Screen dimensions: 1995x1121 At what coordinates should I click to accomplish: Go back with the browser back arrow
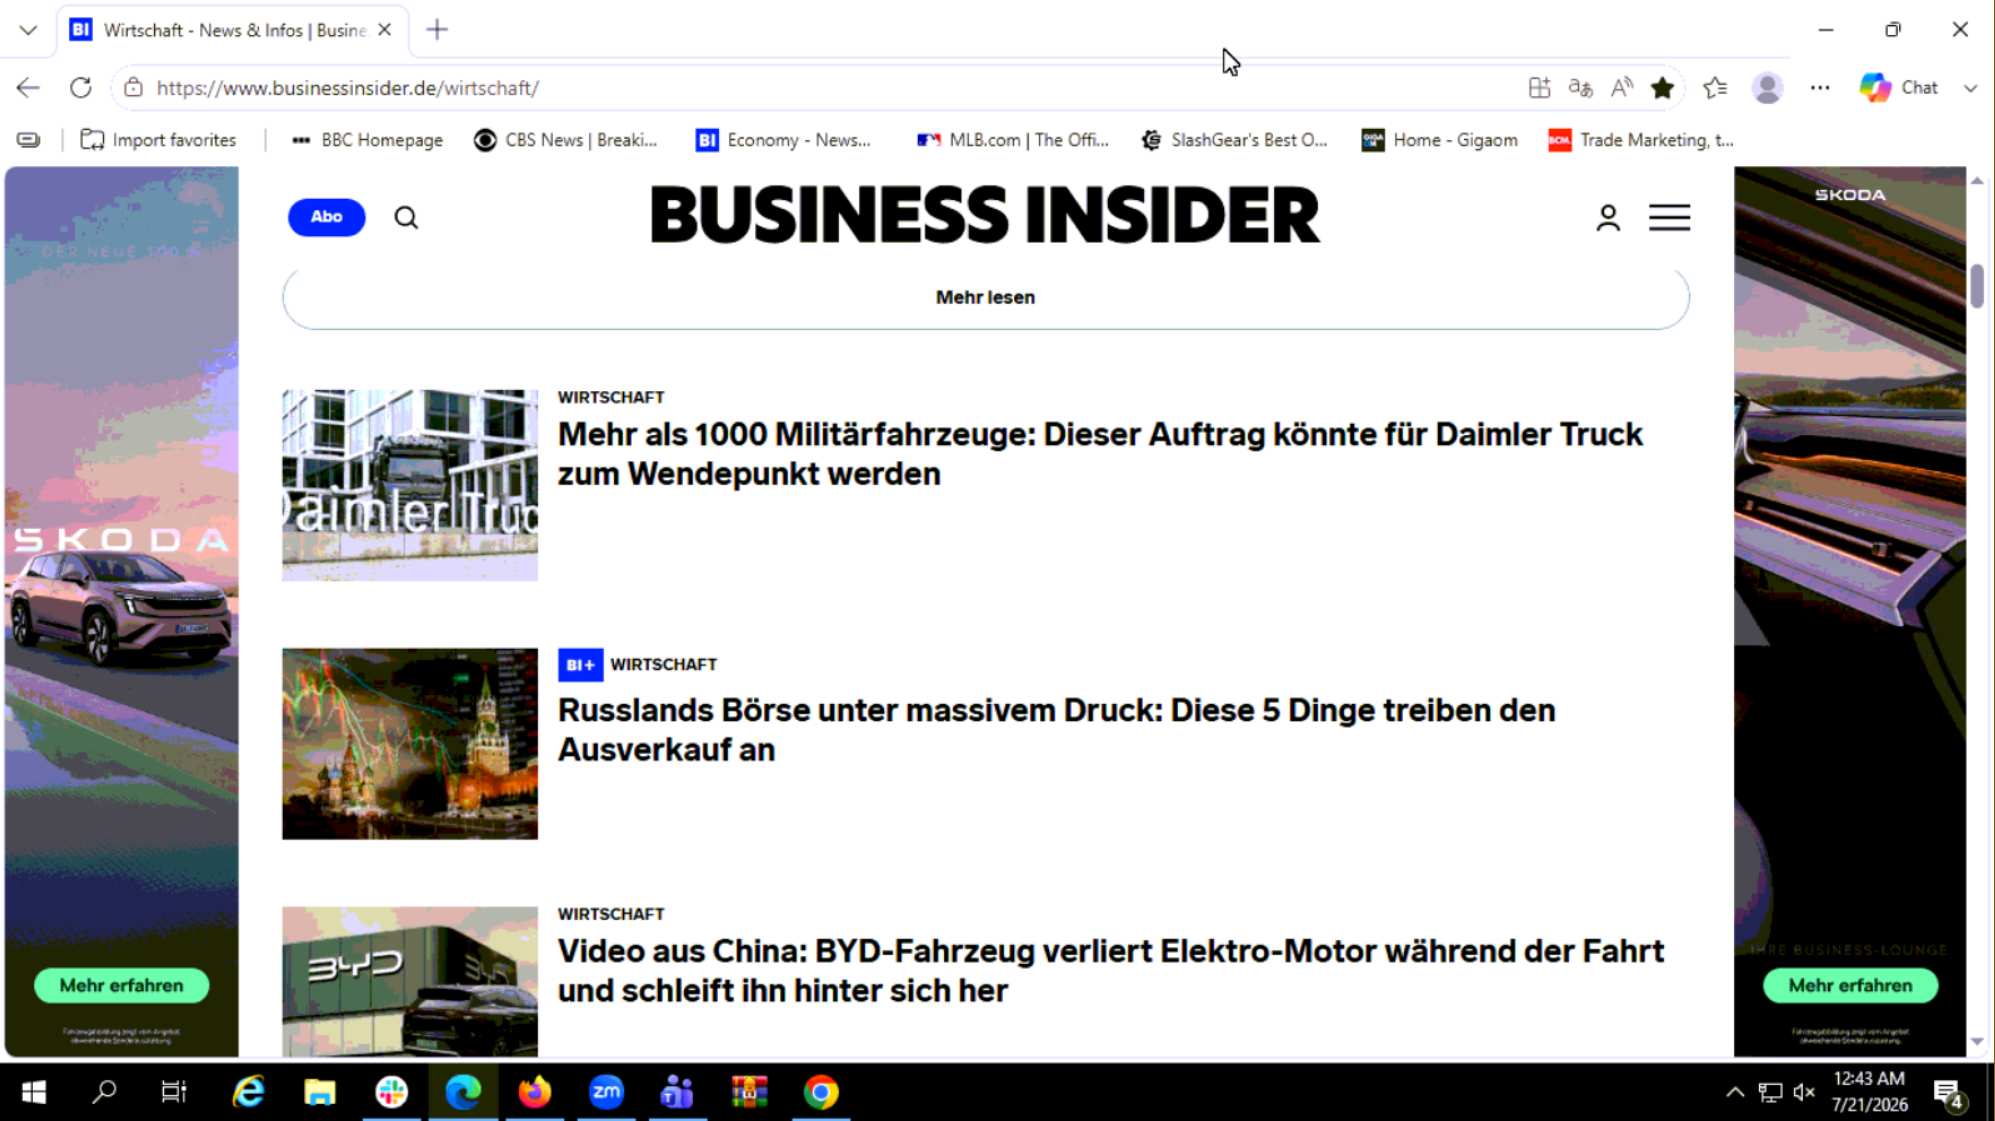point(28,88)
